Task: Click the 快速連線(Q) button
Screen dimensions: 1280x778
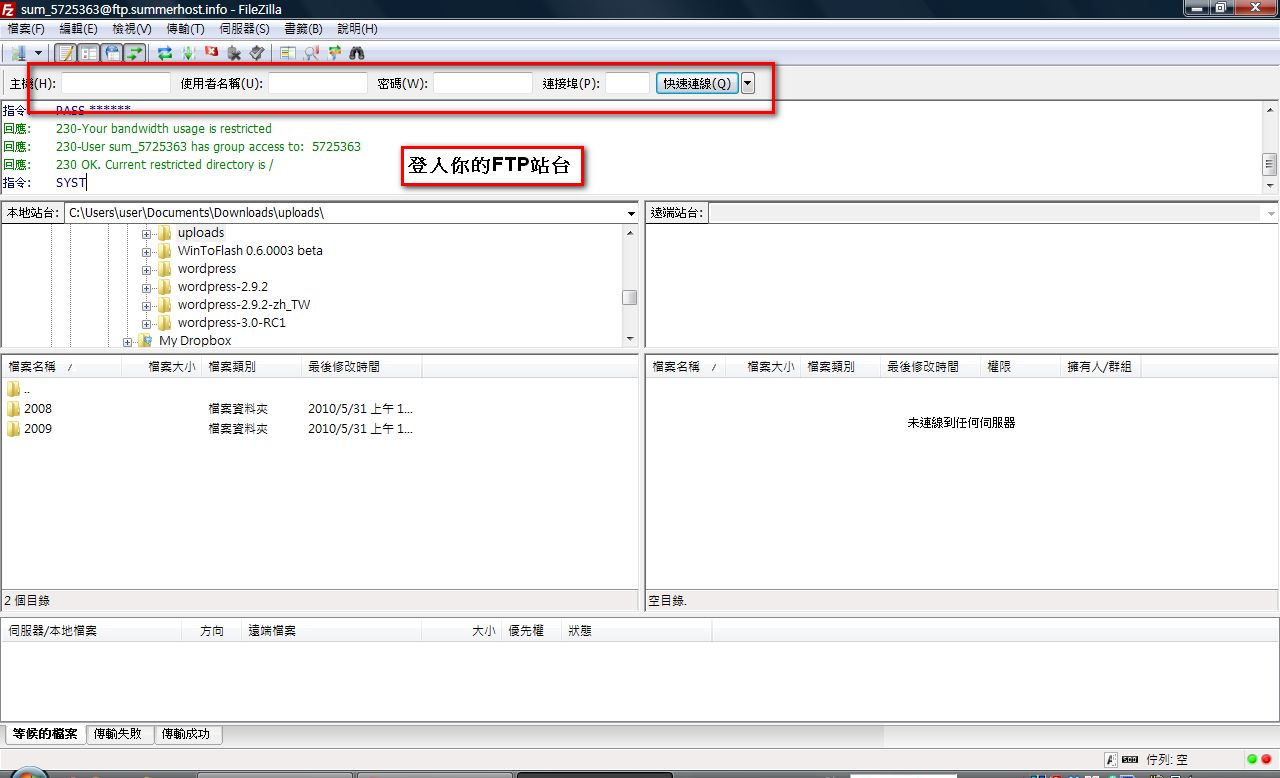Action: click(x=697, y=83)
